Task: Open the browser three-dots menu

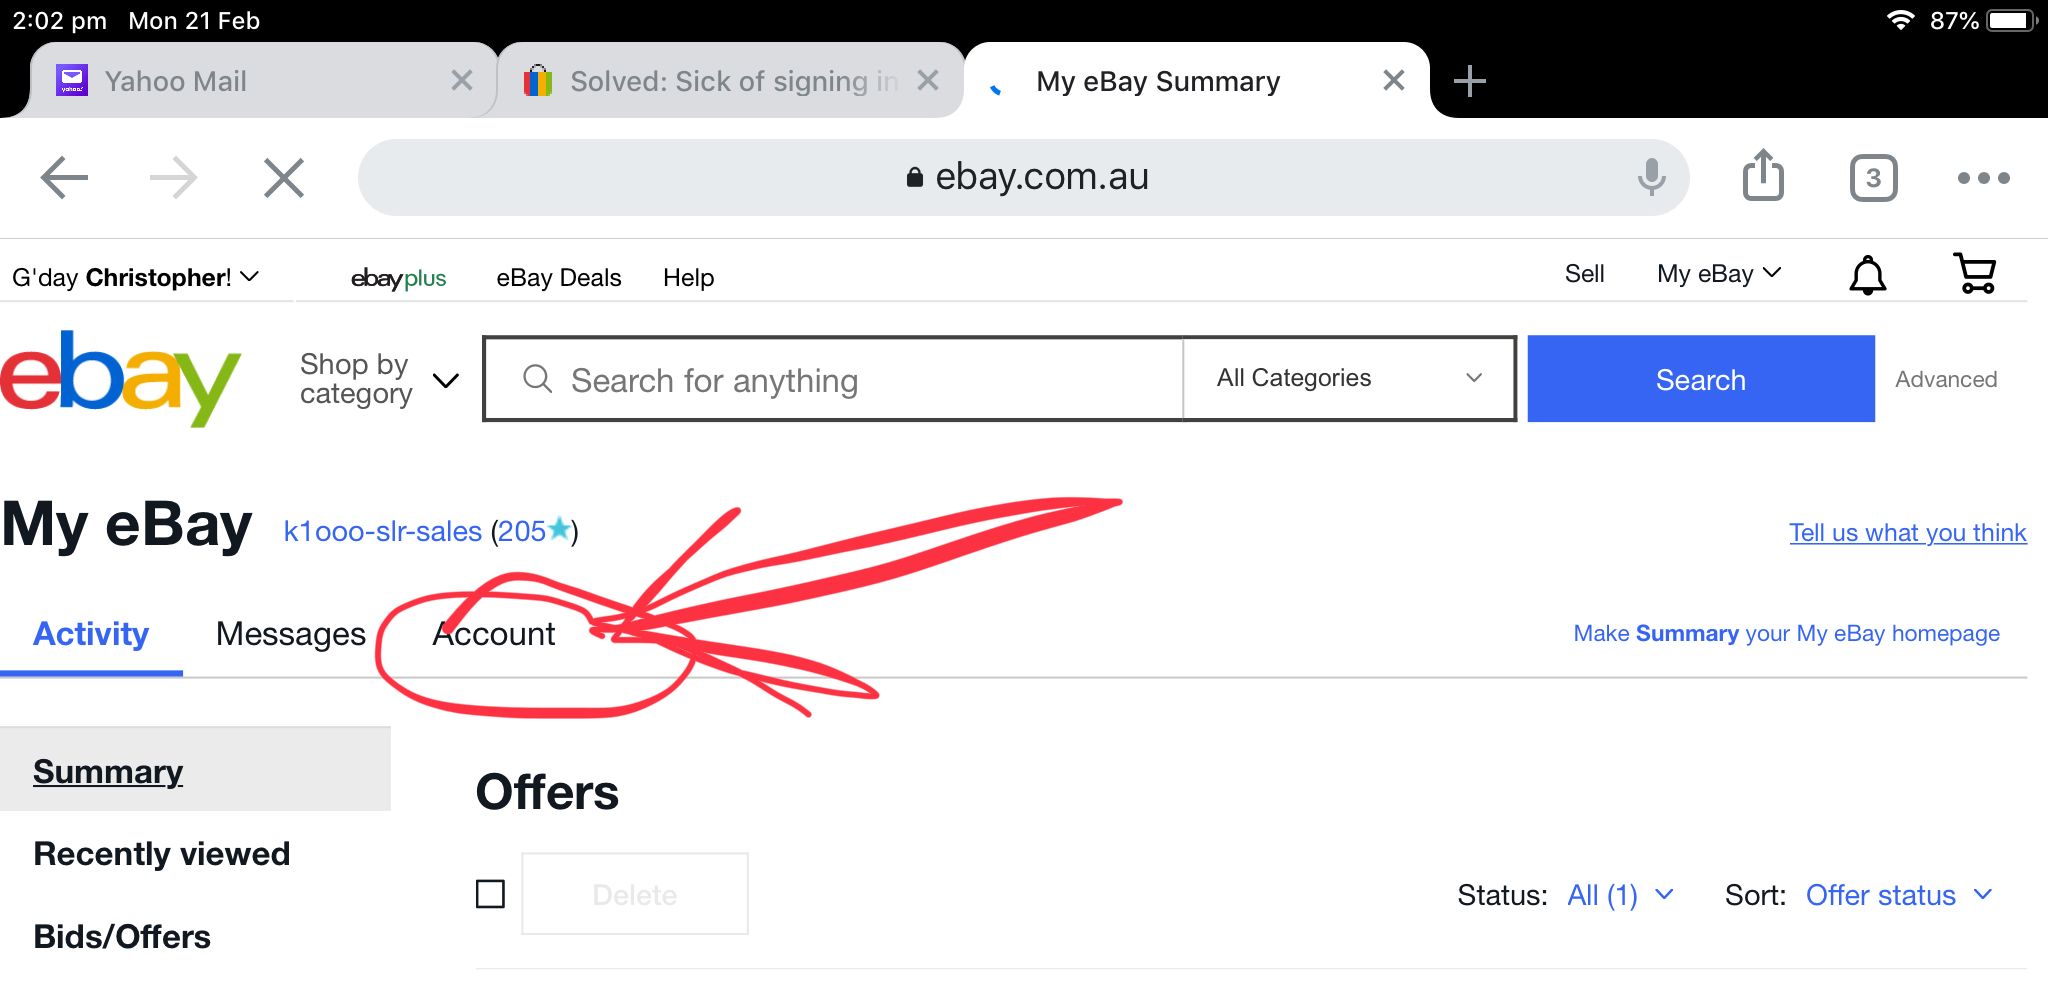Action: click(x=1983, y=178)
